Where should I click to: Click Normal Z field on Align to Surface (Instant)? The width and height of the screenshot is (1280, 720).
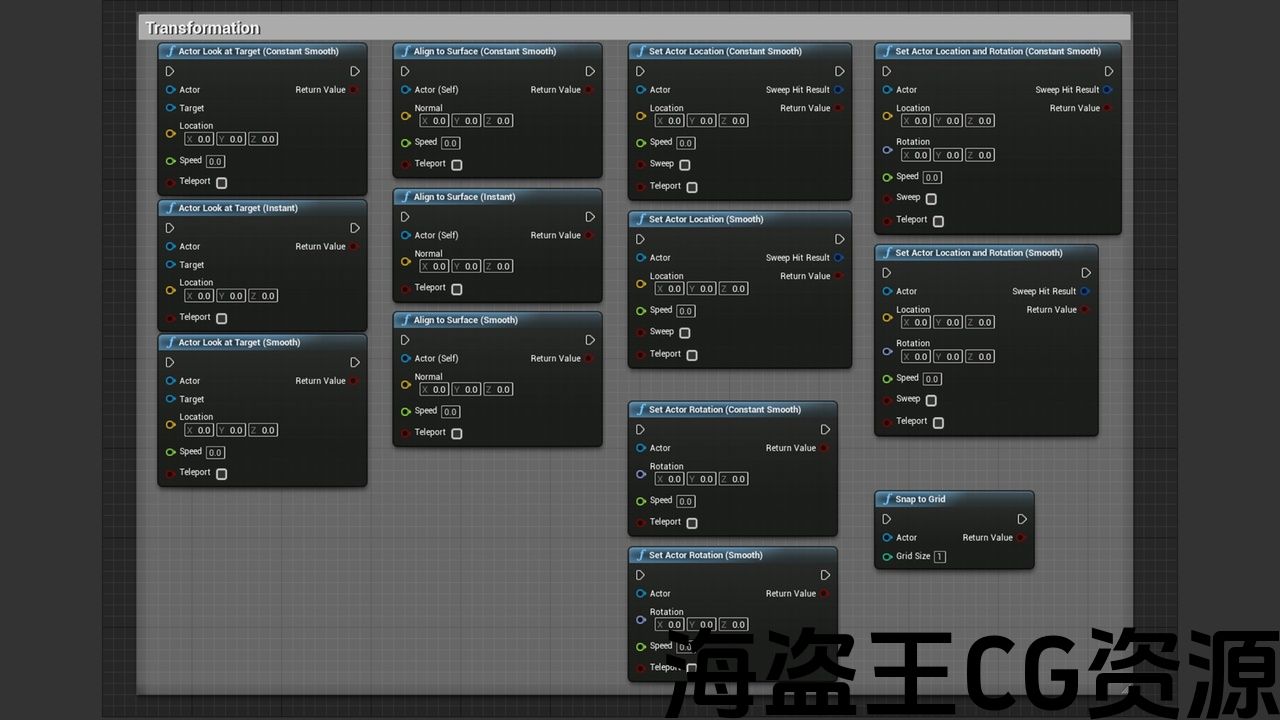498,266
